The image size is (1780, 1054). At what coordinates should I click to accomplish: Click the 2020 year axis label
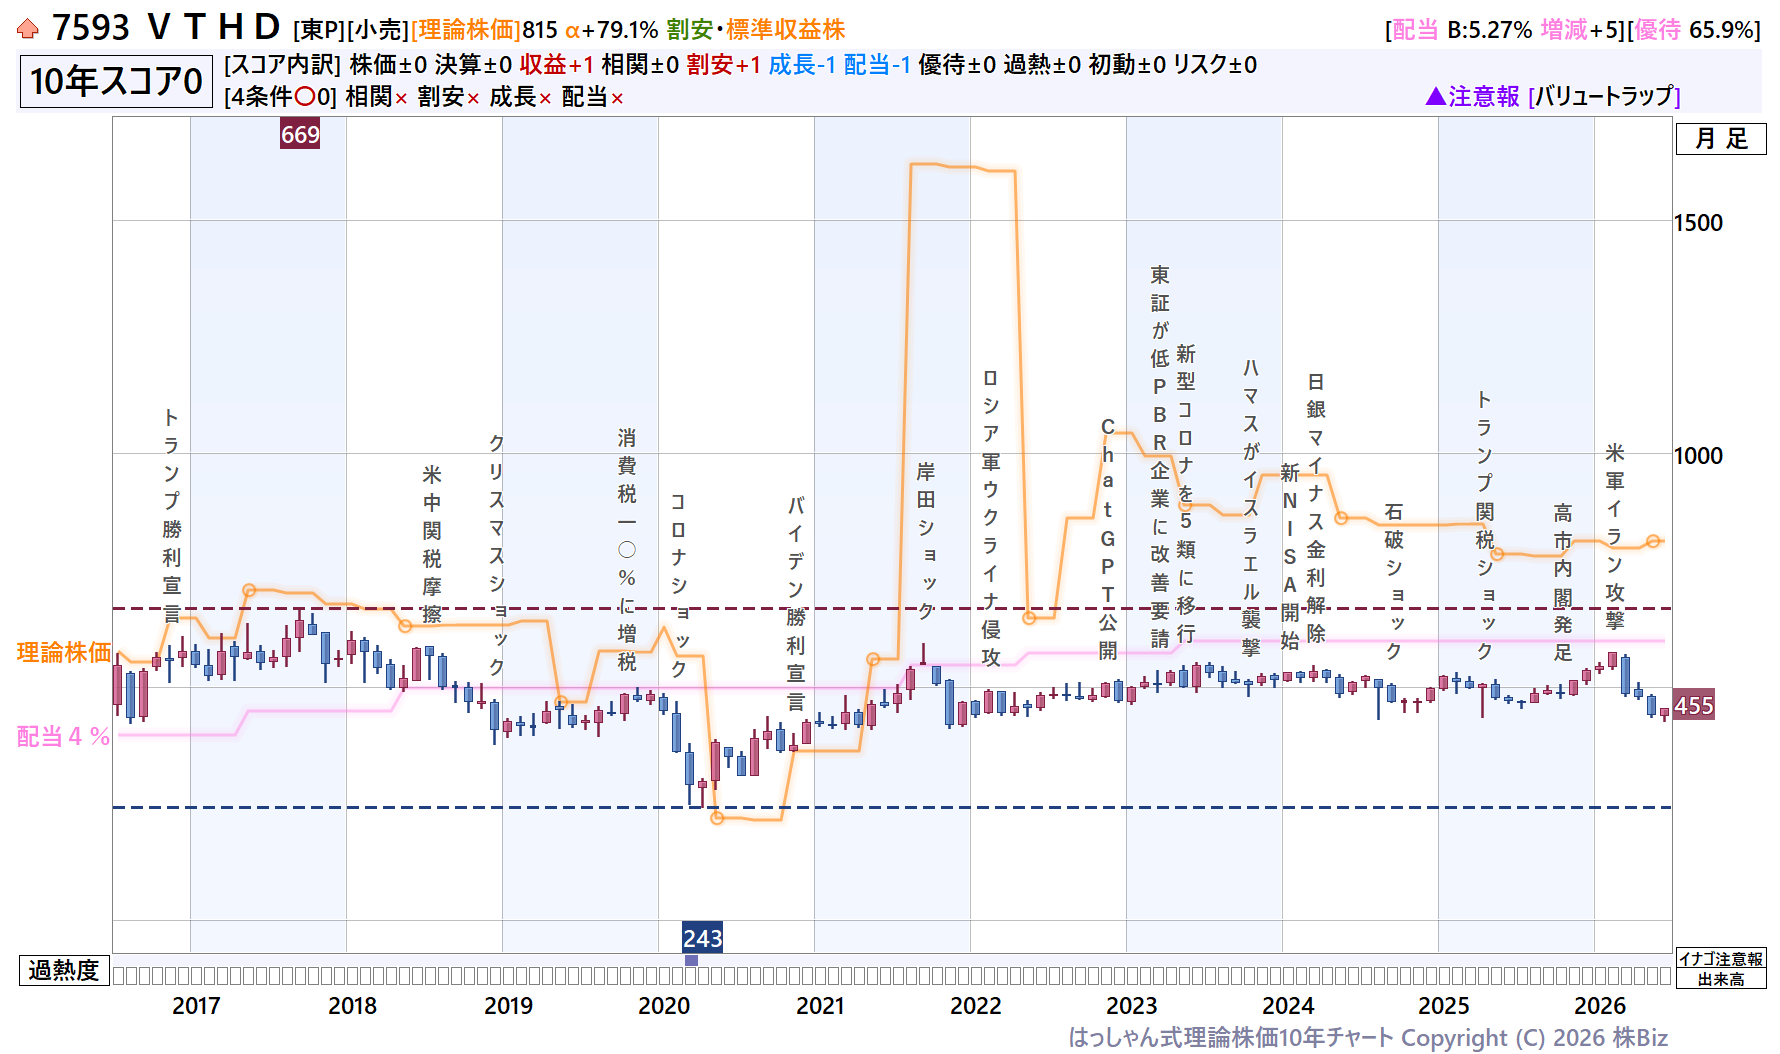pos(664,1005)
